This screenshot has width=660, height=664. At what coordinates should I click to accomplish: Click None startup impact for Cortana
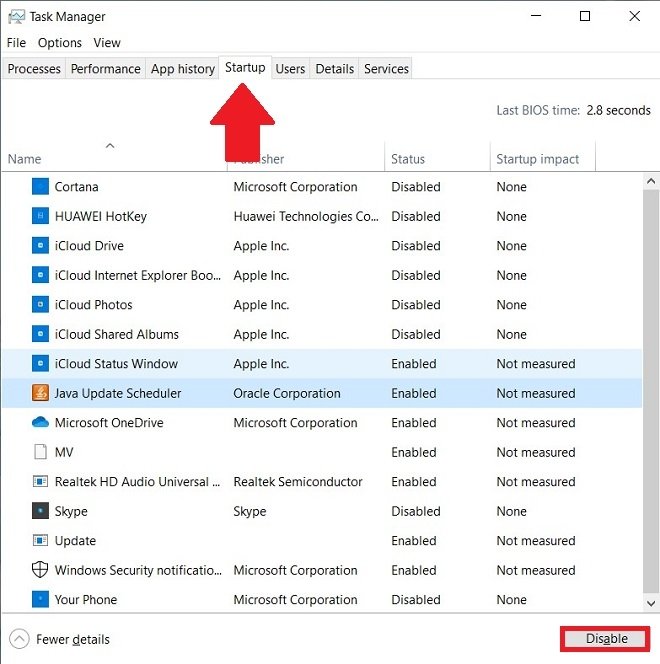click(511, 187)
